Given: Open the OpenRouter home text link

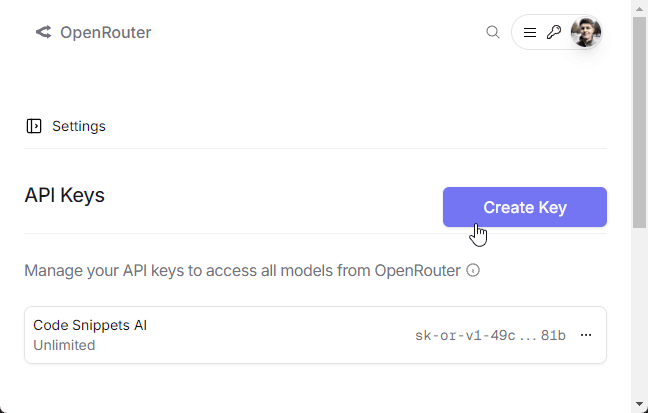Looking at the screenshot, I should (106, 32).
